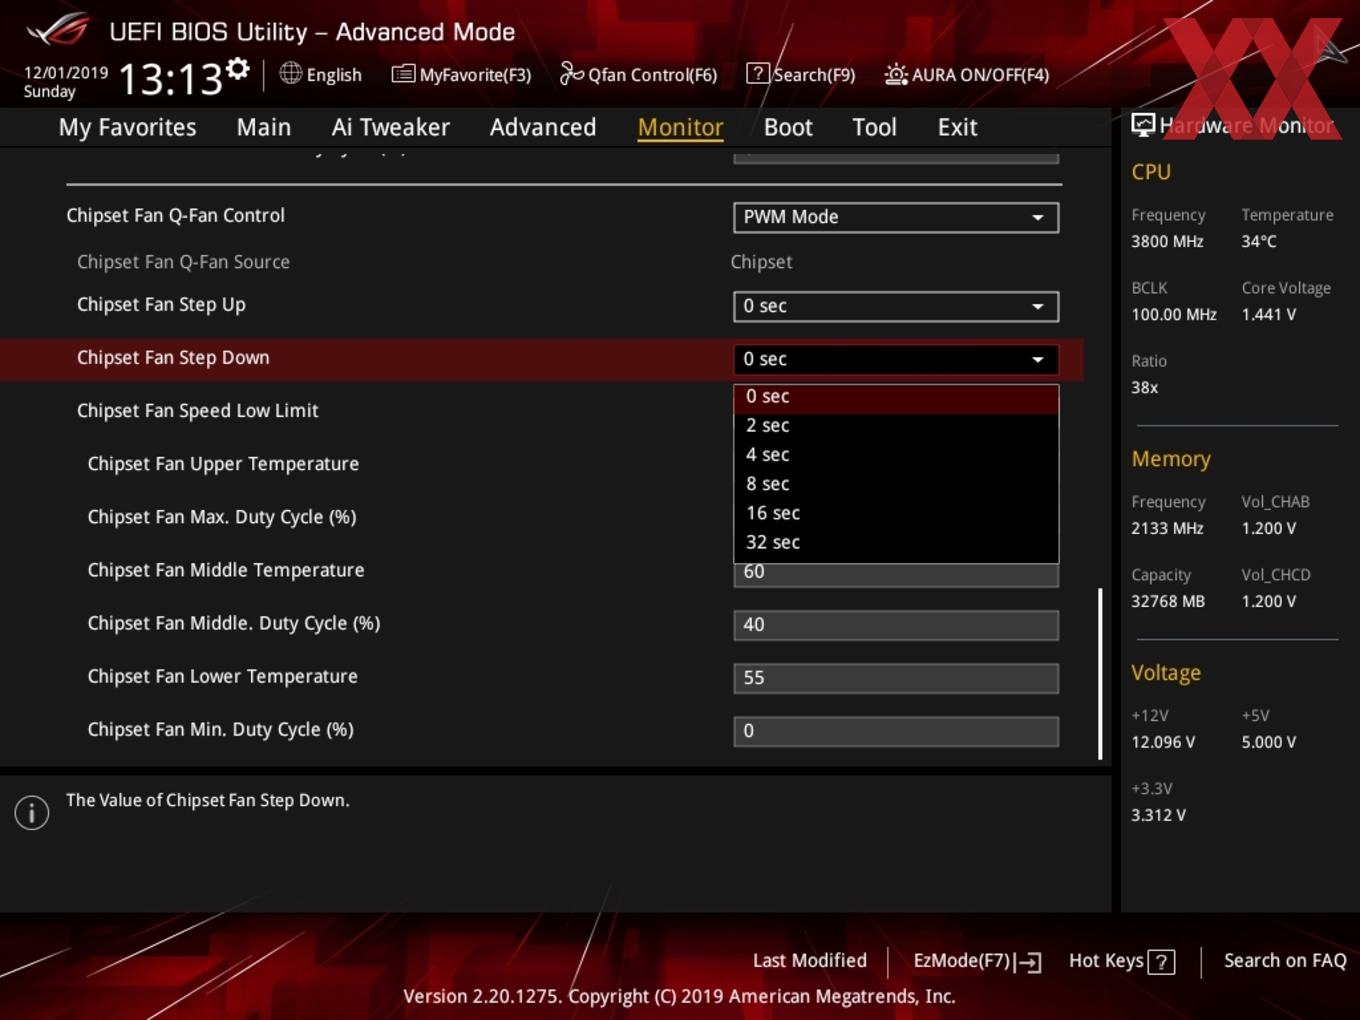Screen dimensions: 1360x1020
Task: Open Ai Tweaker tab
Action: [x=391, y=127]
